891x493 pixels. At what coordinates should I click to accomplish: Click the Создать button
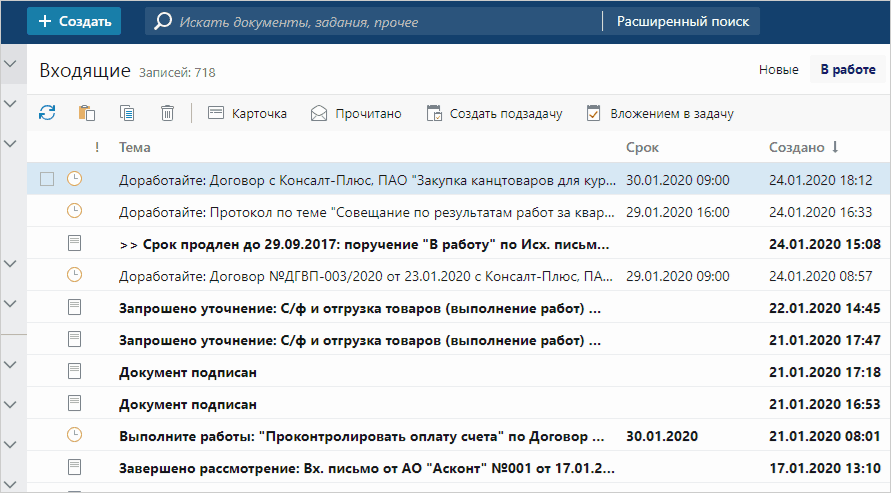[x=74, y=21]
